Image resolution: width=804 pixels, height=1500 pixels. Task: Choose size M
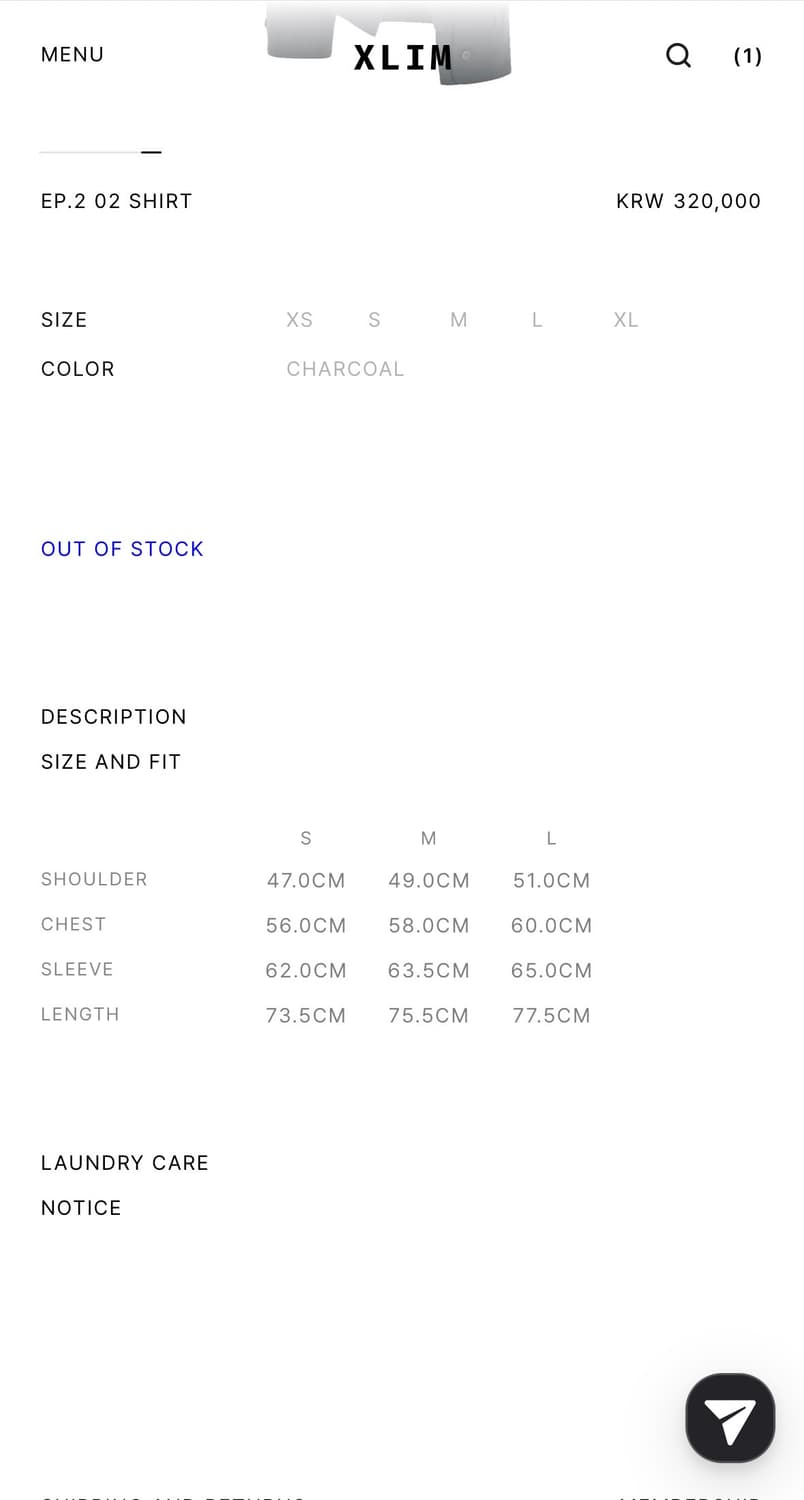pos(459,320)
